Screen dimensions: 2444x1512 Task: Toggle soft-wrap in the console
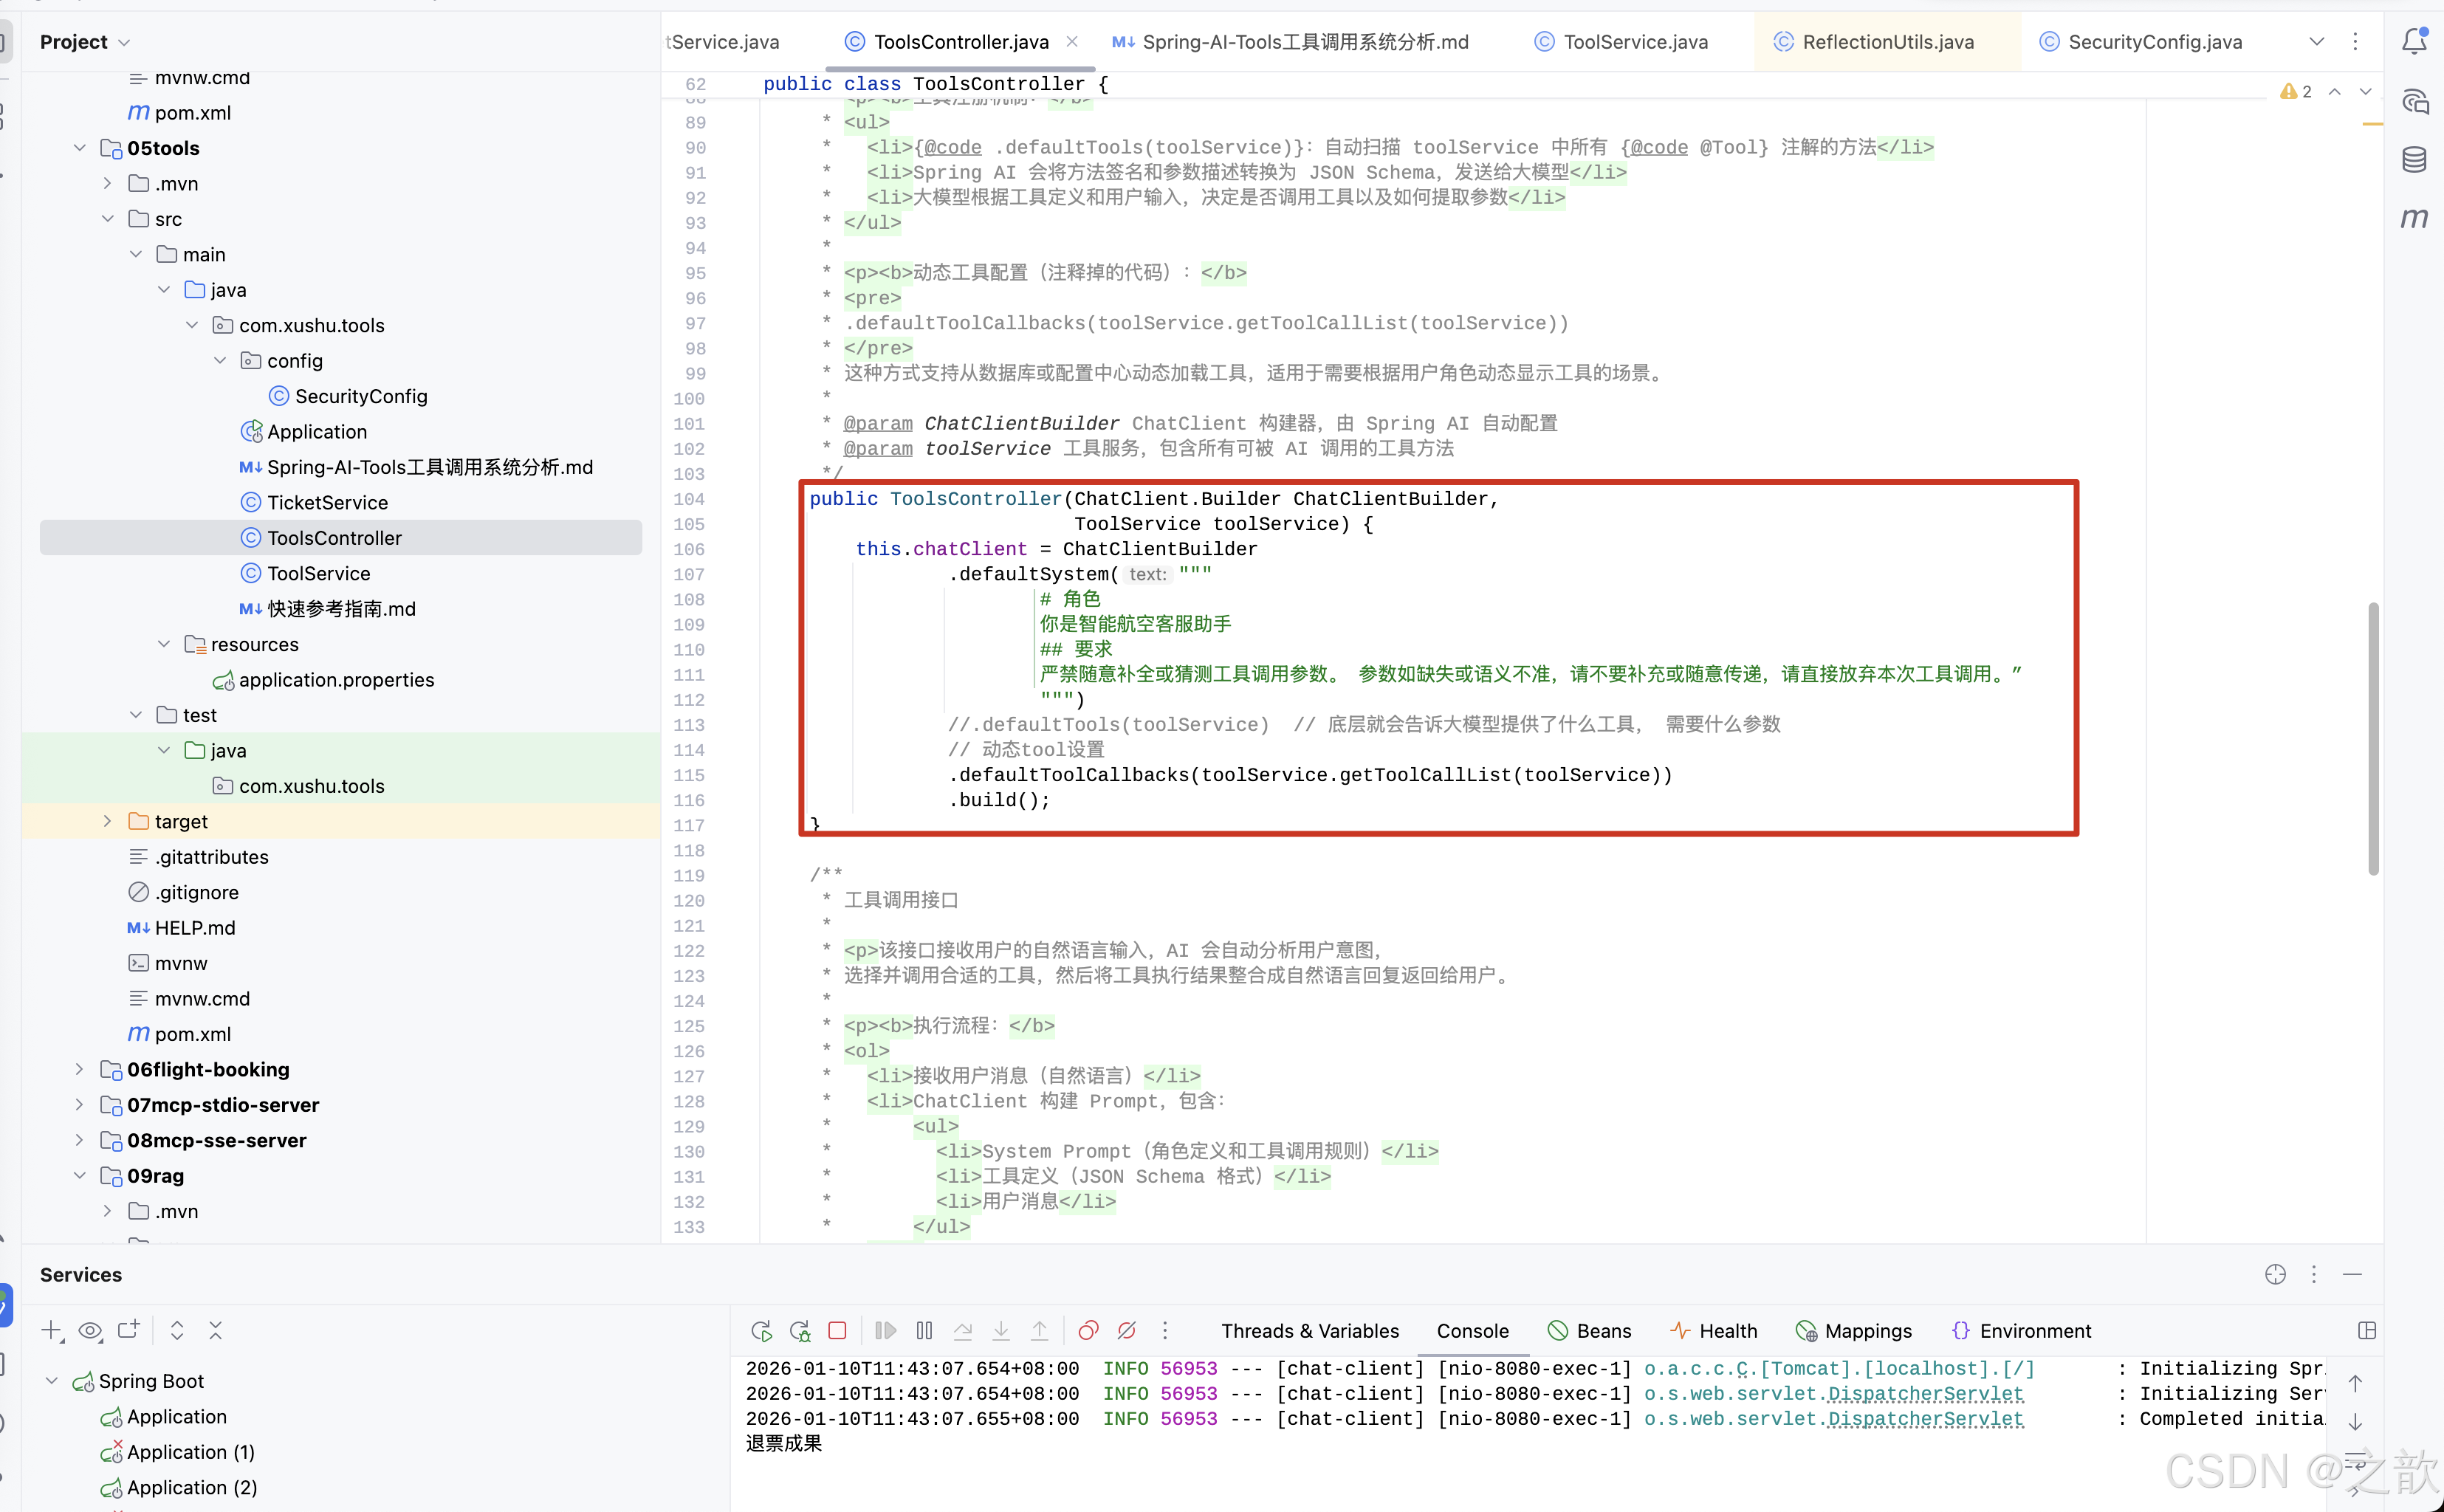pyautogui.click(x=2355, y=1459)
